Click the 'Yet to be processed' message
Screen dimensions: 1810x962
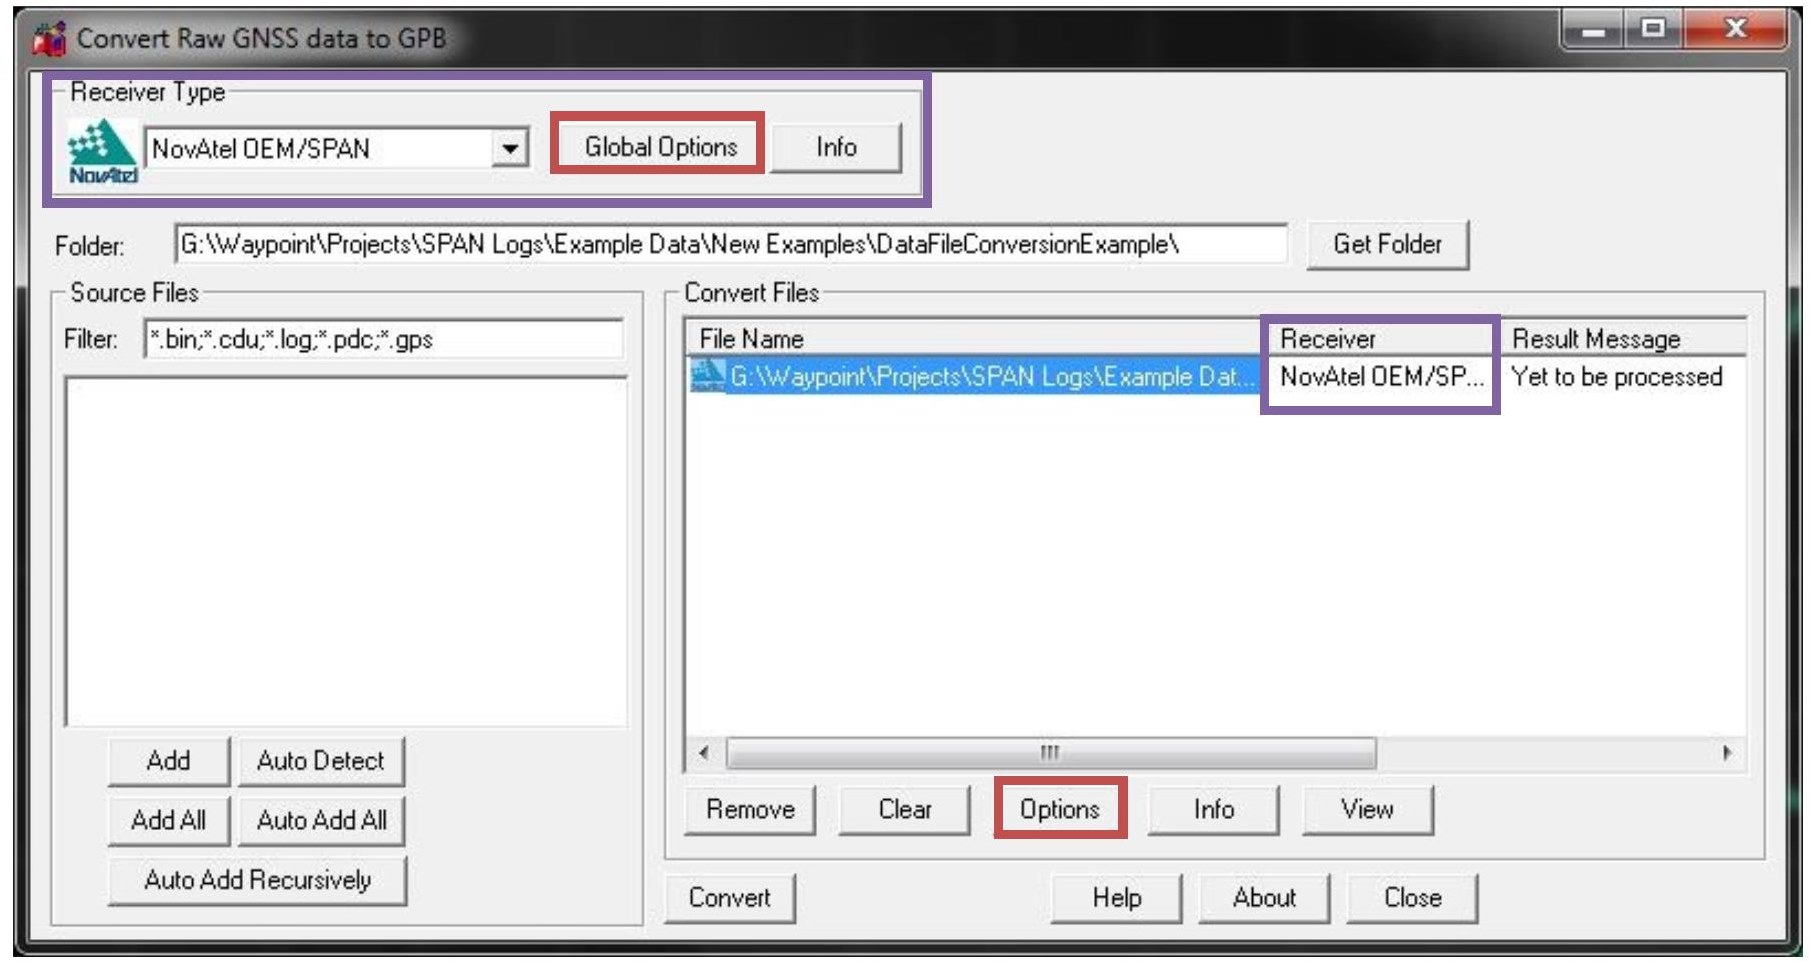pyautogui.click(x=1616, y=377)
